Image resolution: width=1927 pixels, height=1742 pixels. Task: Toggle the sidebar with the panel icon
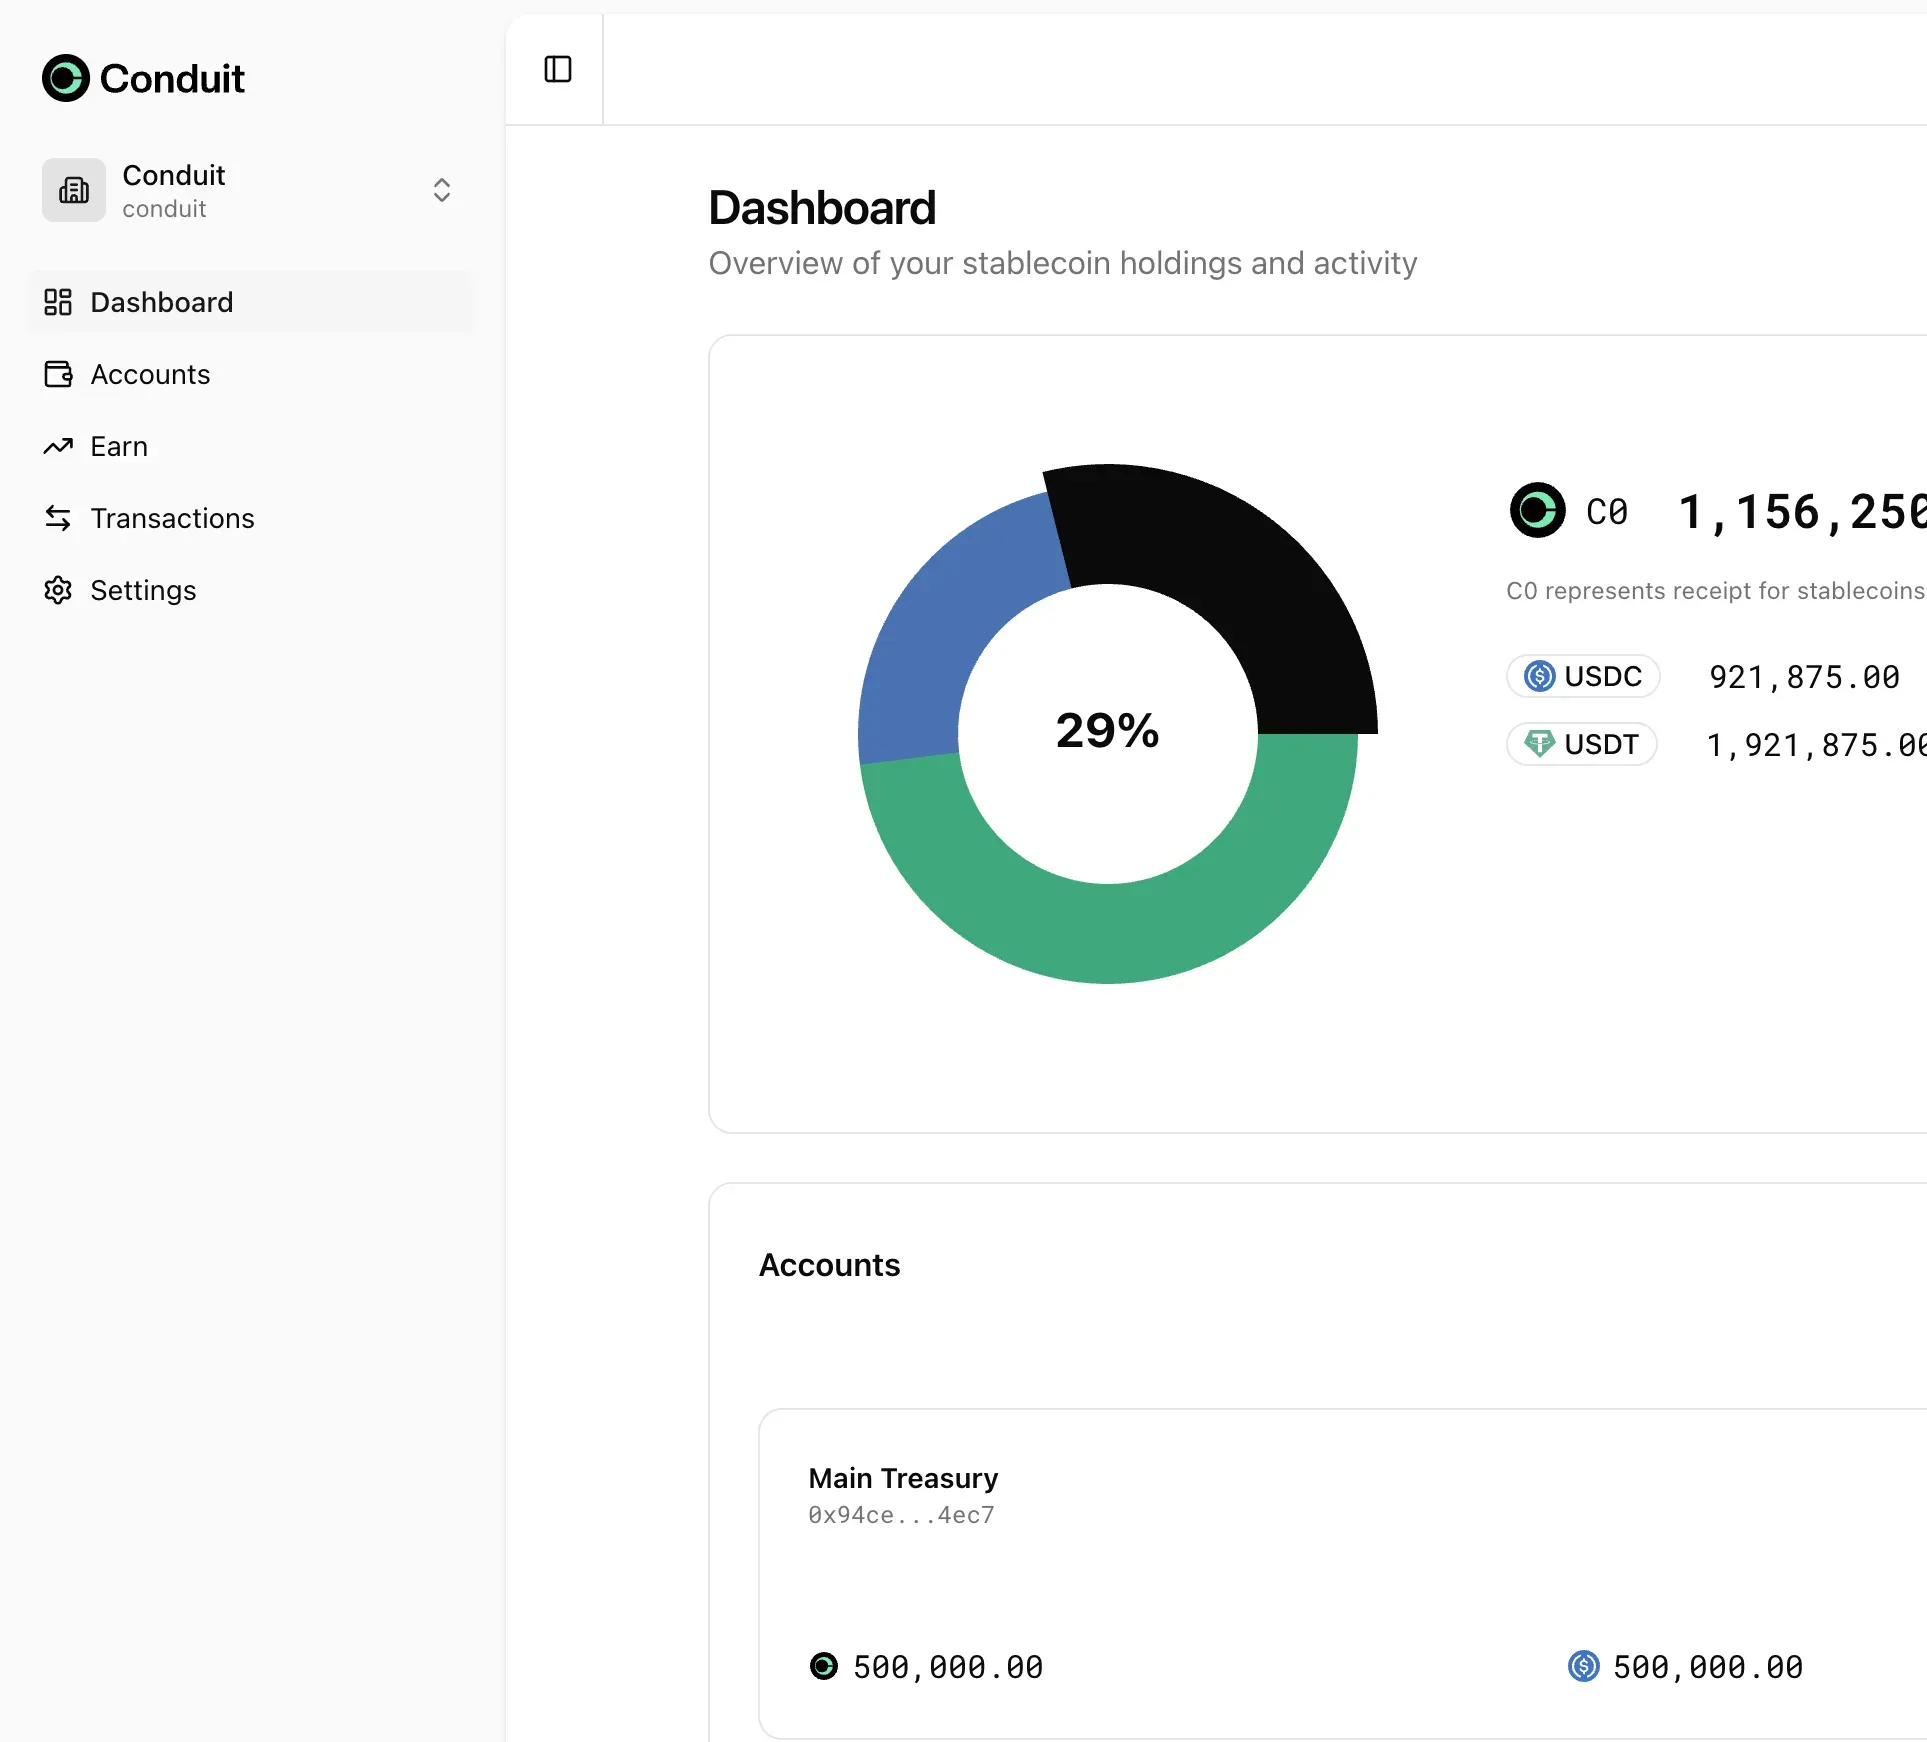coord(556,70)
